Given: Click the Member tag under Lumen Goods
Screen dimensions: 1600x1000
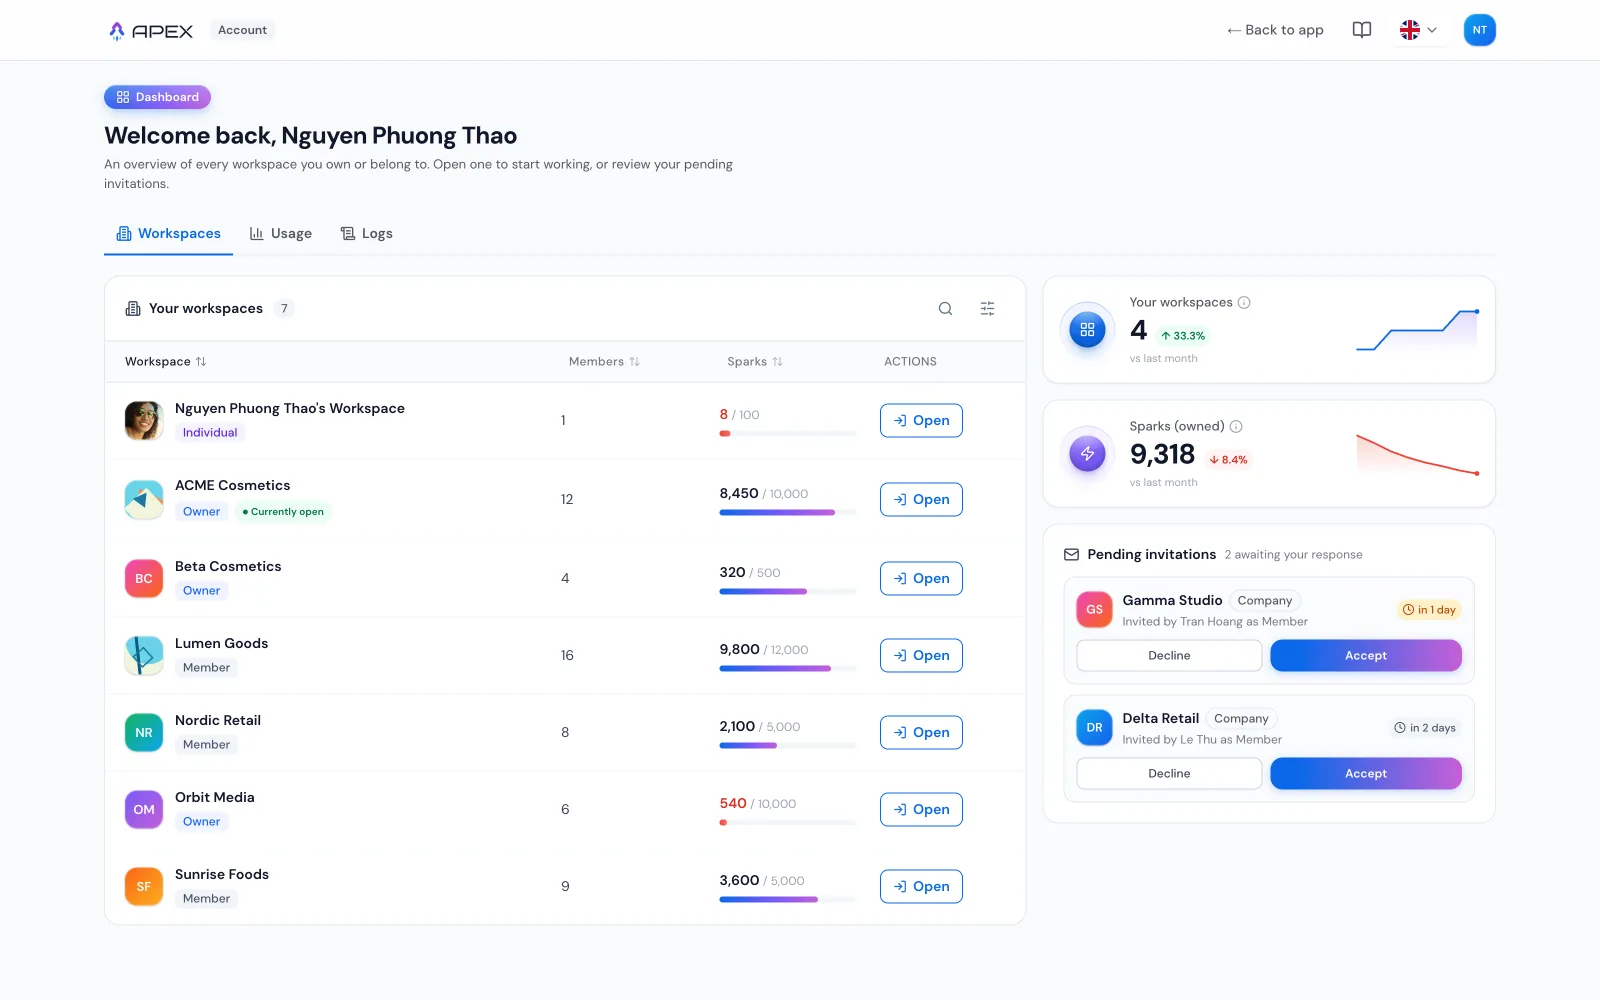Looking at the screenshot, I should click(x=206, y=668).
